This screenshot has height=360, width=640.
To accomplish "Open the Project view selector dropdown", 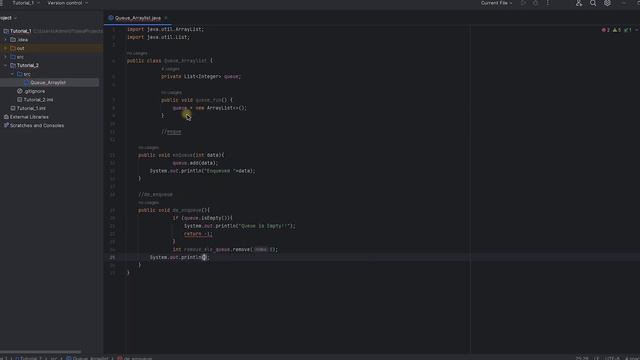I will pos(8,18).
